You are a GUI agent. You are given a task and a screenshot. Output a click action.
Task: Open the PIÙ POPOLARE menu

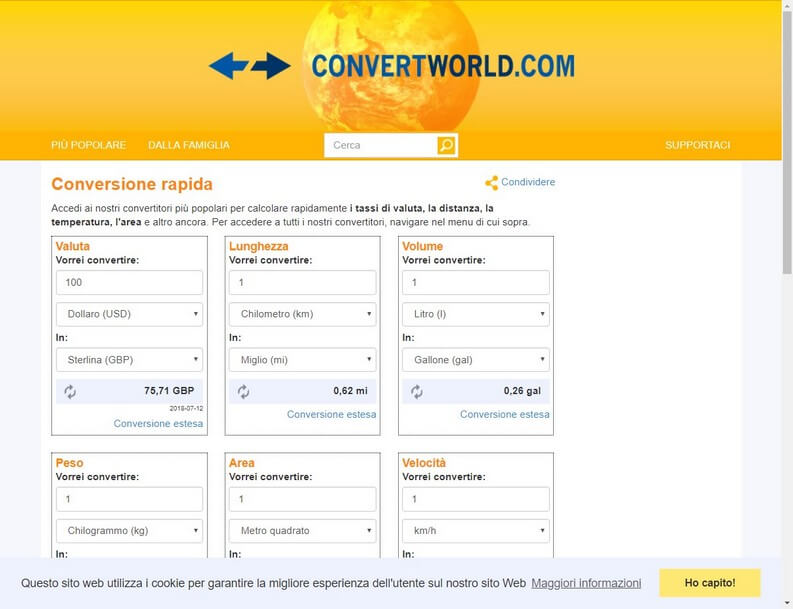[89, 145]
